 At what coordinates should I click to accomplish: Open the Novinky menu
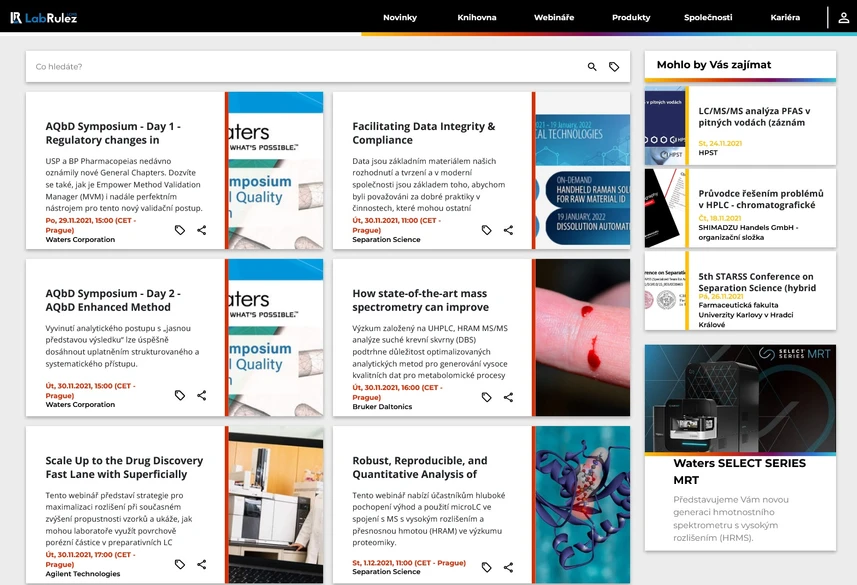coord(400,17)
